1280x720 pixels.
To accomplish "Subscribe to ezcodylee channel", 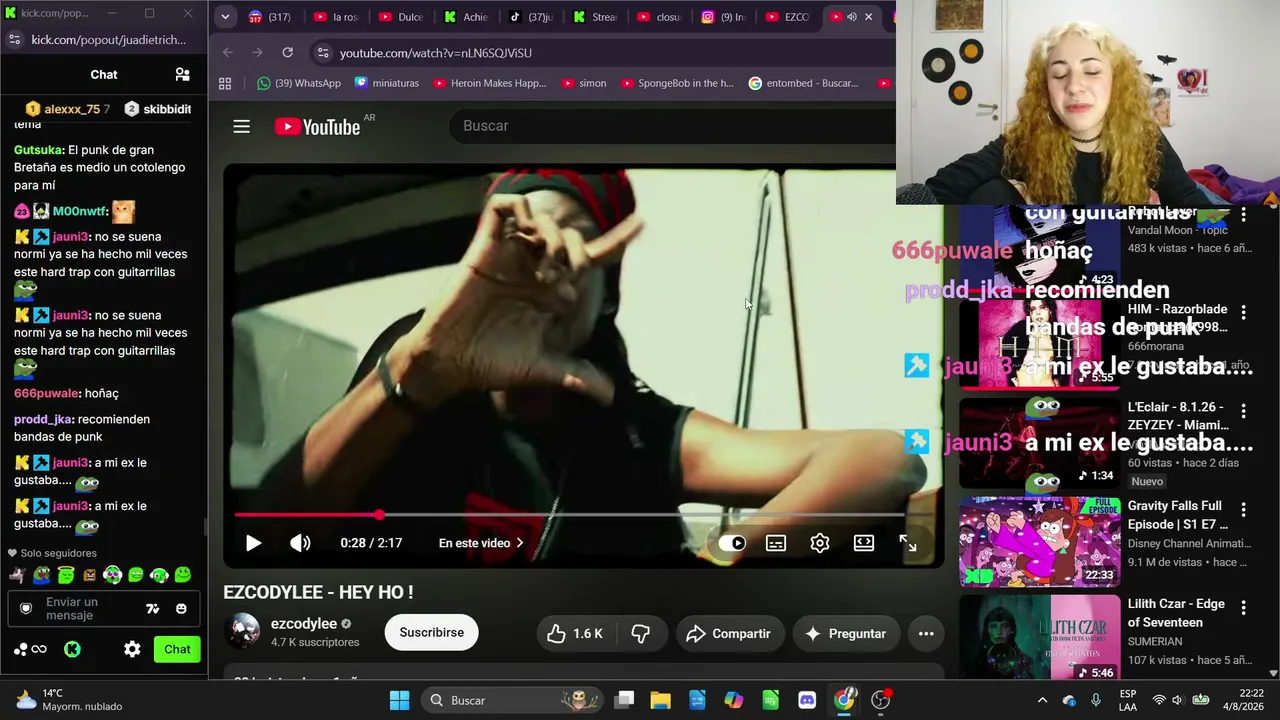I will (x=432, y=632).
